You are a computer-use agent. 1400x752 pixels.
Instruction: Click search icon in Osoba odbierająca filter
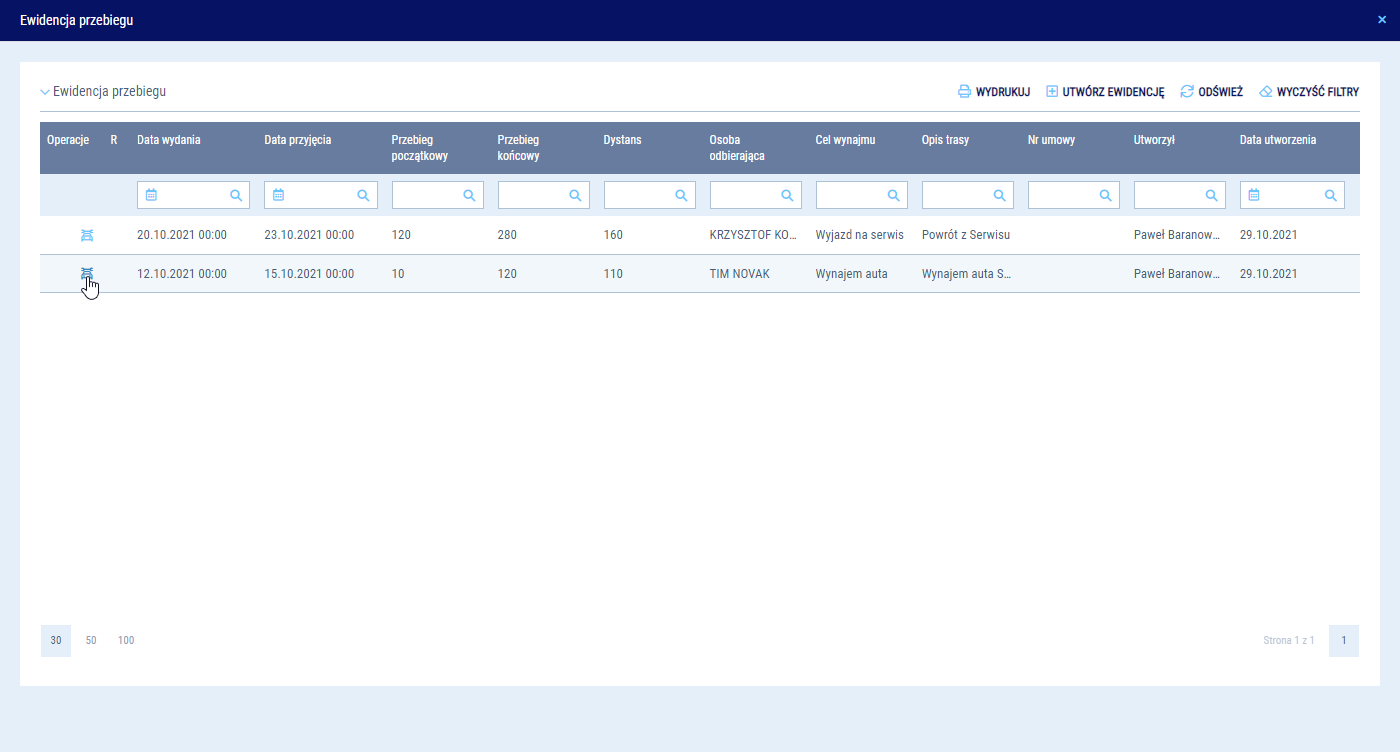787,196
